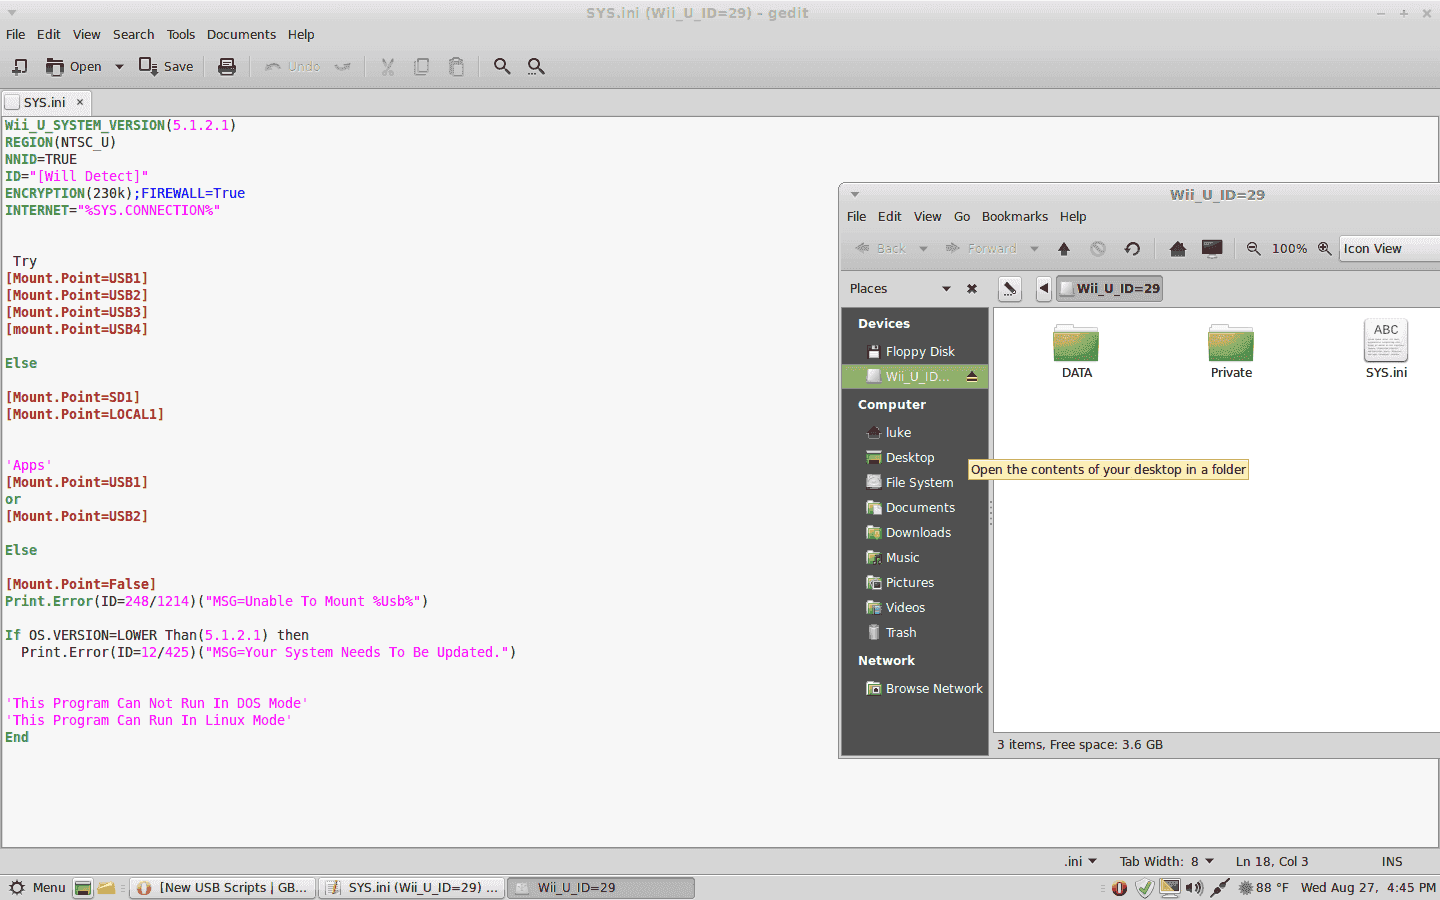Save the SYS.ini document
The image size is (1440, 900).
166,67
